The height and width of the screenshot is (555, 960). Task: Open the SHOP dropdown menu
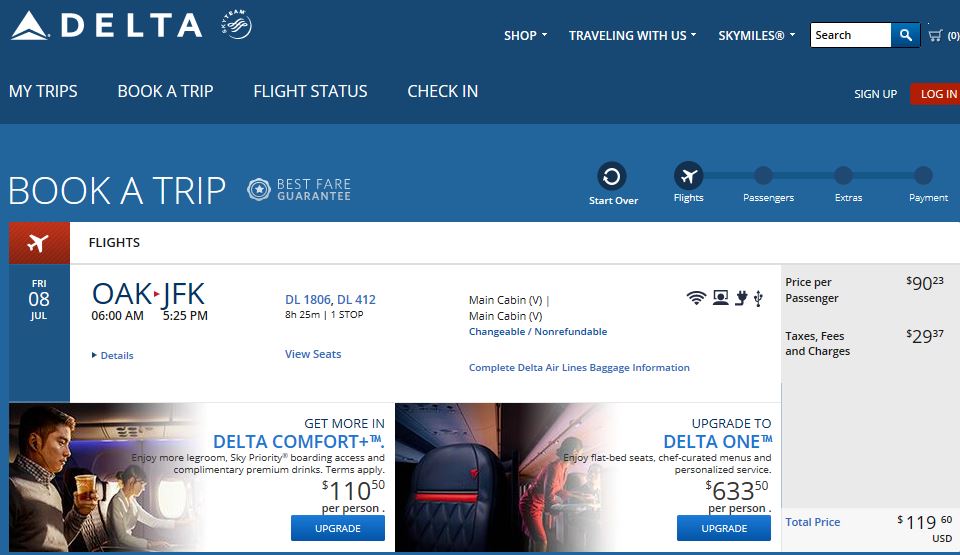click(x=525, y=36)
